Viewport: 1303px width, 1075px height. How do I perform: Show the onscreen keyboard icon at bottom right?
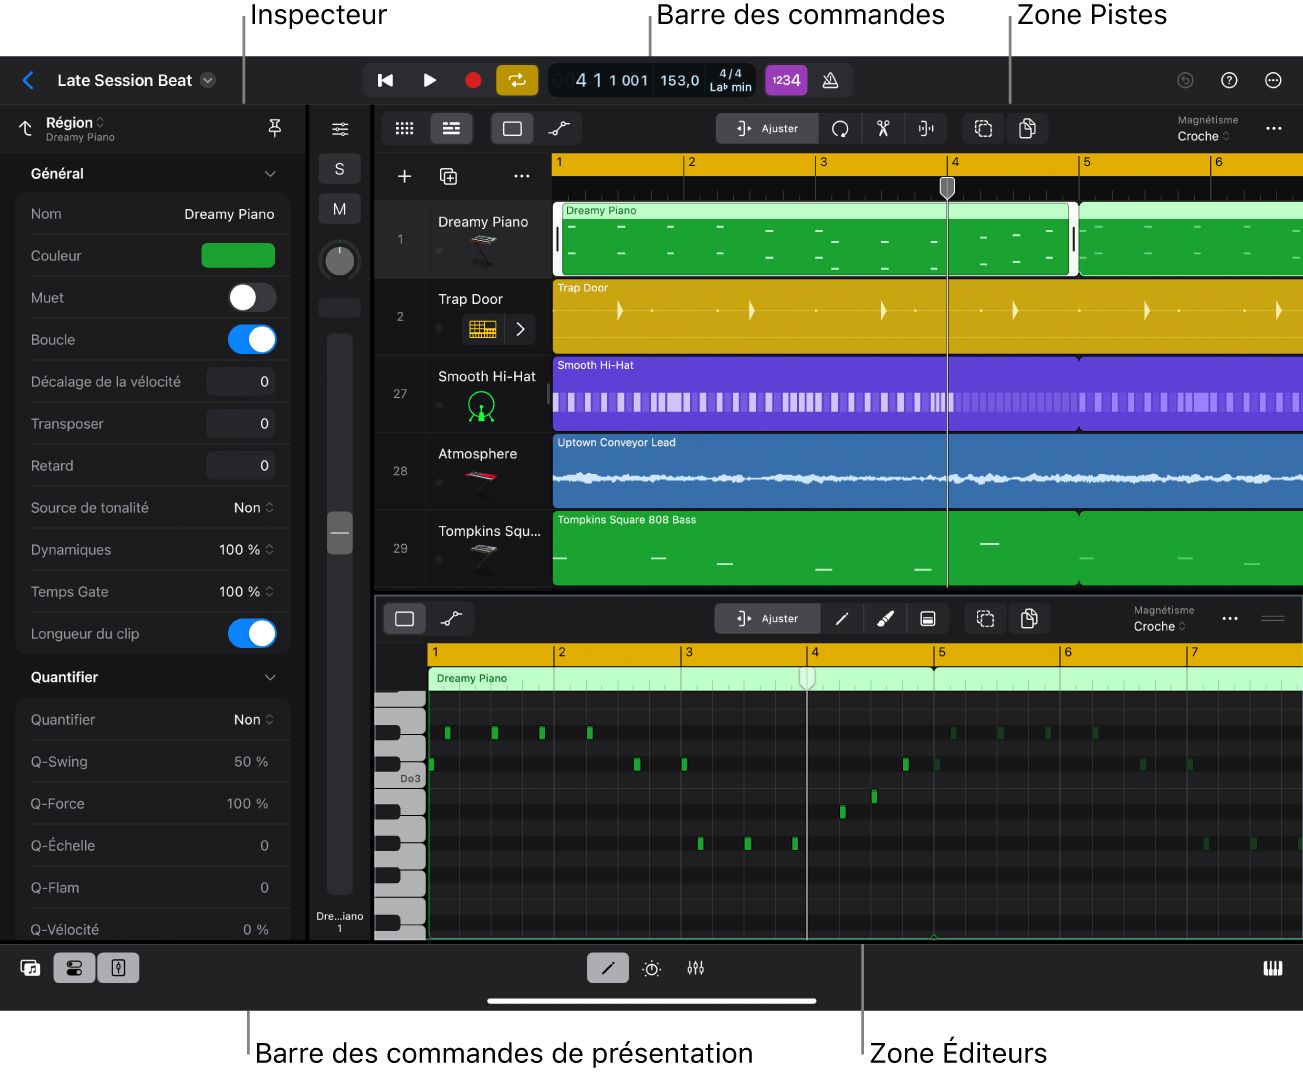(x=1272, y=967)
